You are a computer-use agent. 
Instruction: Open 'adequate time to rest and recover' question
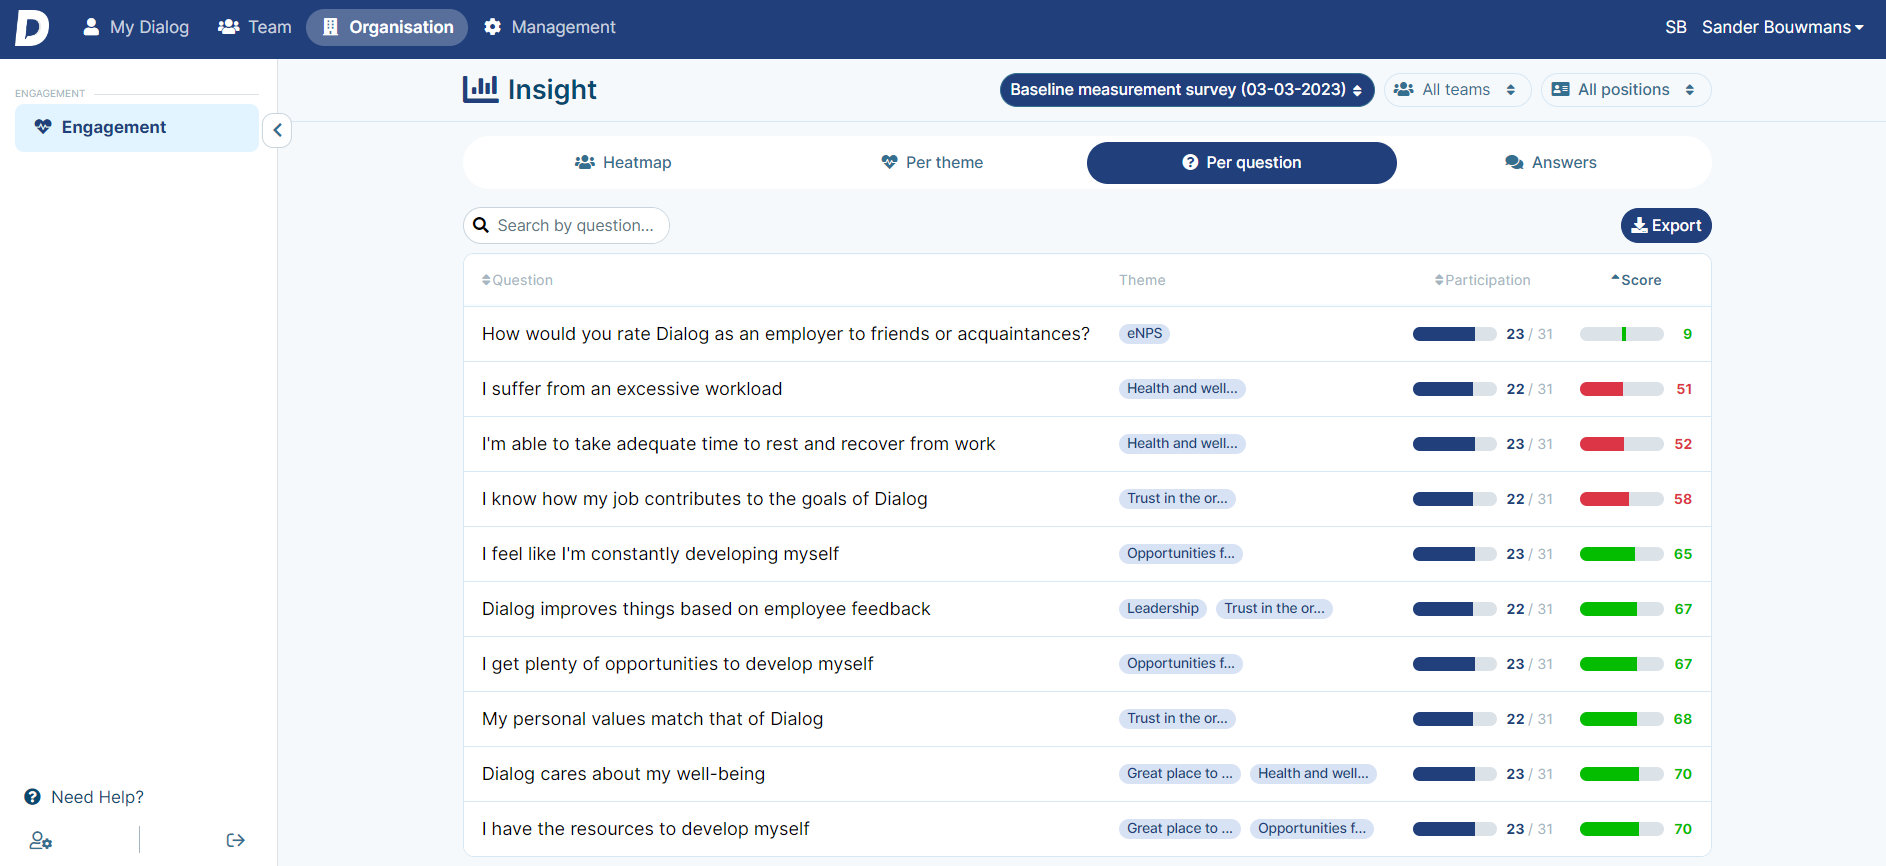[x=1087, y=444]
